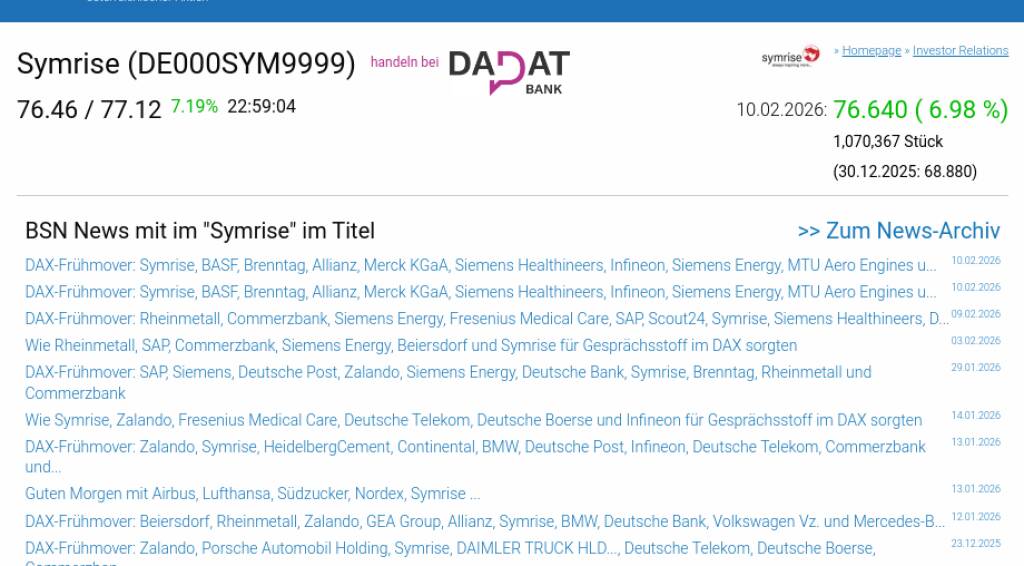Click the 76.46 / 77.12 bid-ask quote
Screen dimensions: 1024x566
coord(89,109)
